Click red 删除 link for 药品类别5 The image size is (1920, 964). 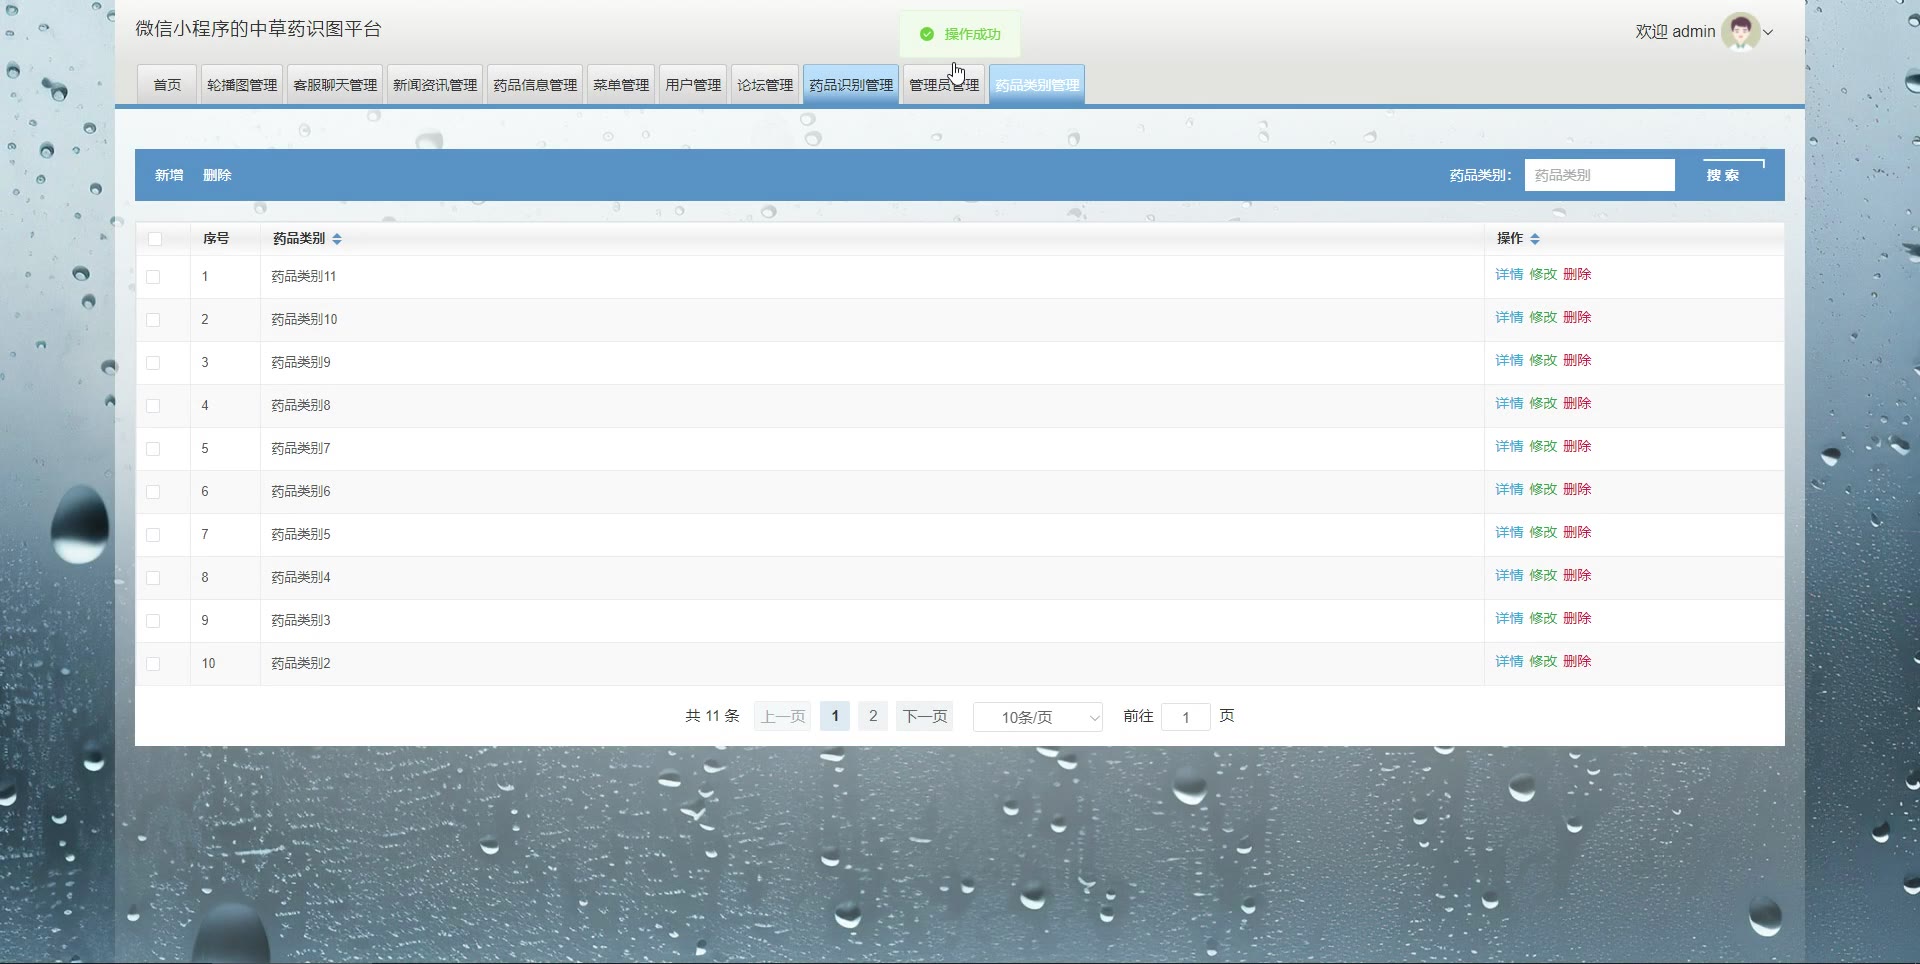click(1577, 532)
